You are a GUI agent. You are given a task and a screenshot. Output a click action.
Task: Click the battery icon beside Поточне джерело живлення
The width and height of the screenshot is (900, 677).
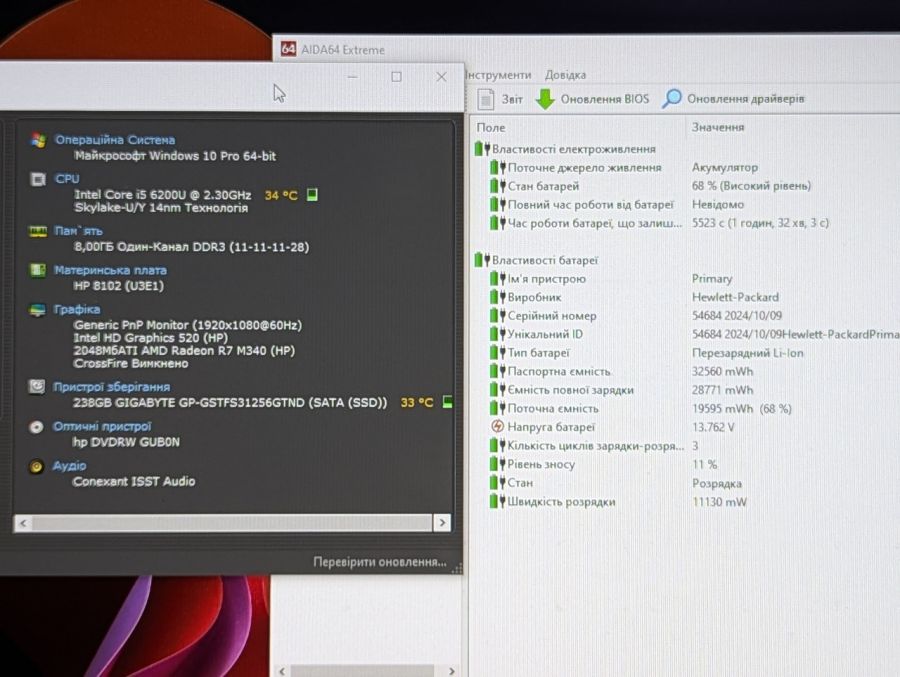pyautogui.click(x=498, y=167)
